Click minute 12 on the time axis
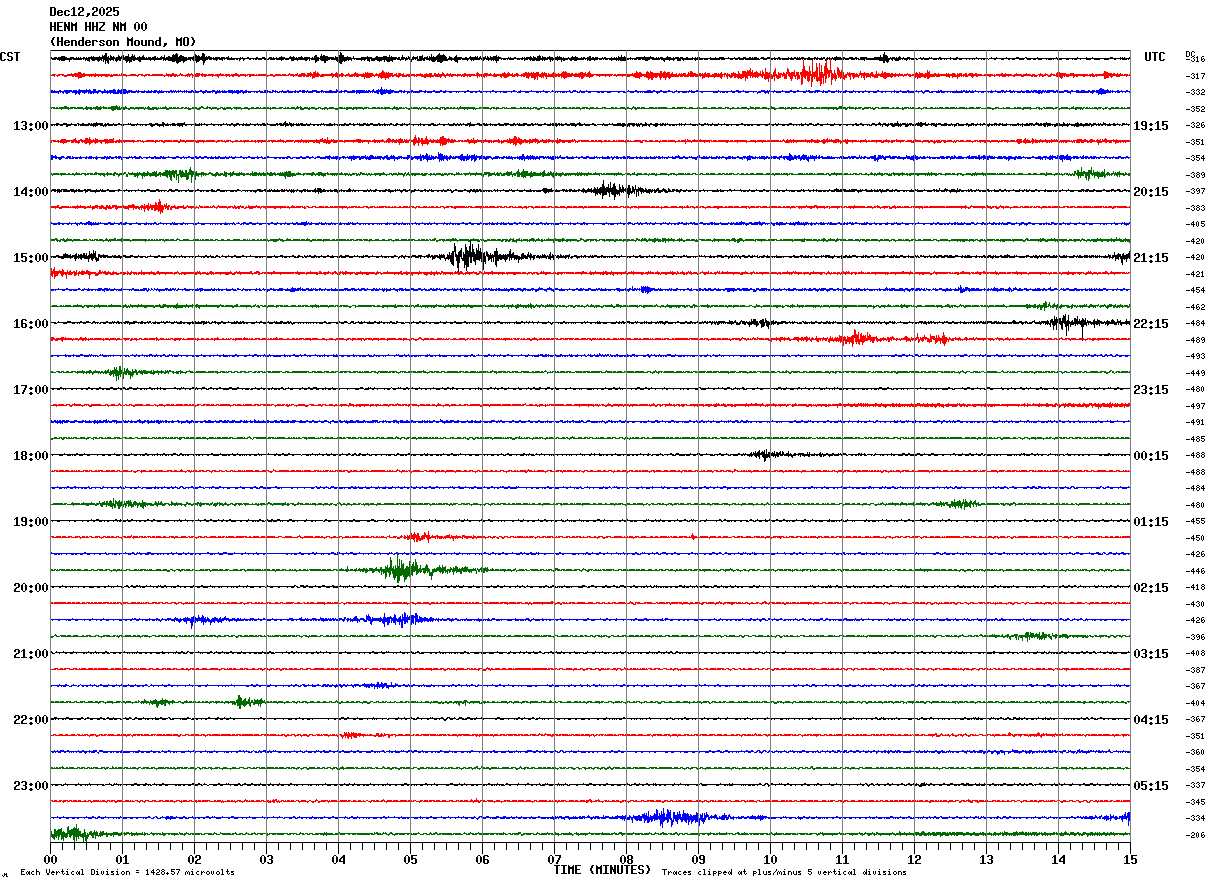The height and width of the screenshot is (886, 1210). pyautogui.click(x=914, y=859)
